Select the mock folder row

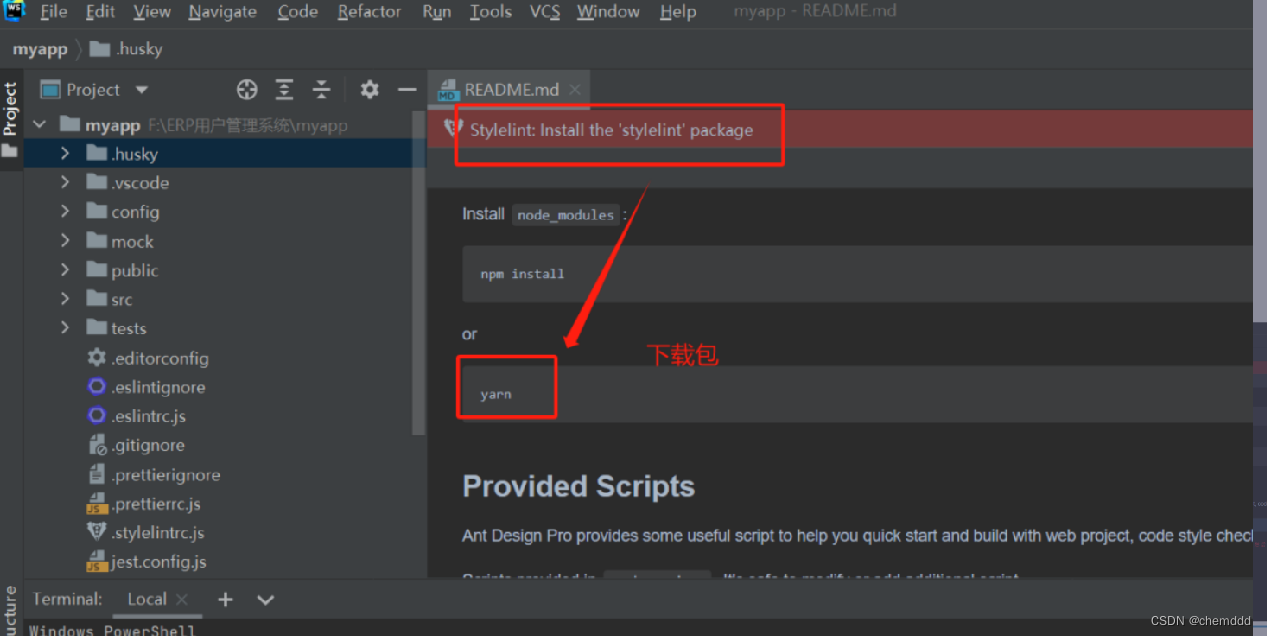click(x=219, y=241)
